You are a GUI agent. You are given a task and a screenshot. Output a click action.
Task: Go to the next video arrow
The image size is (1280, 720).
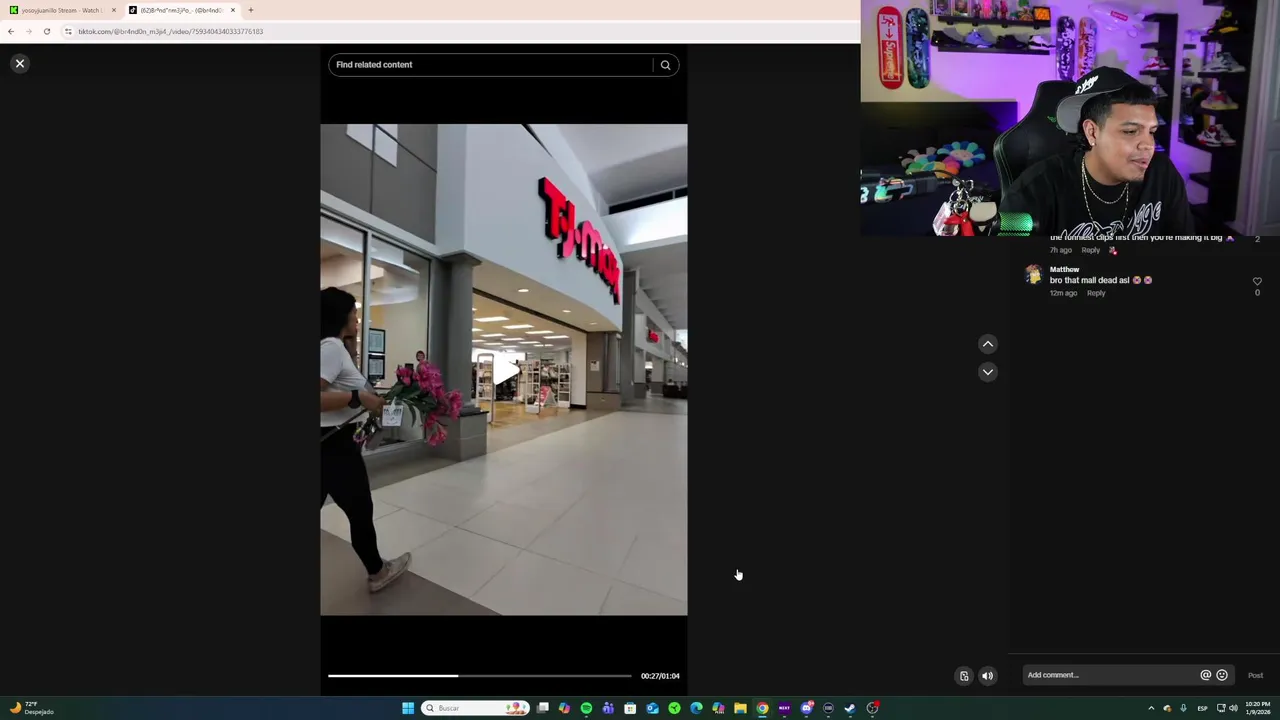coord(987,372)
